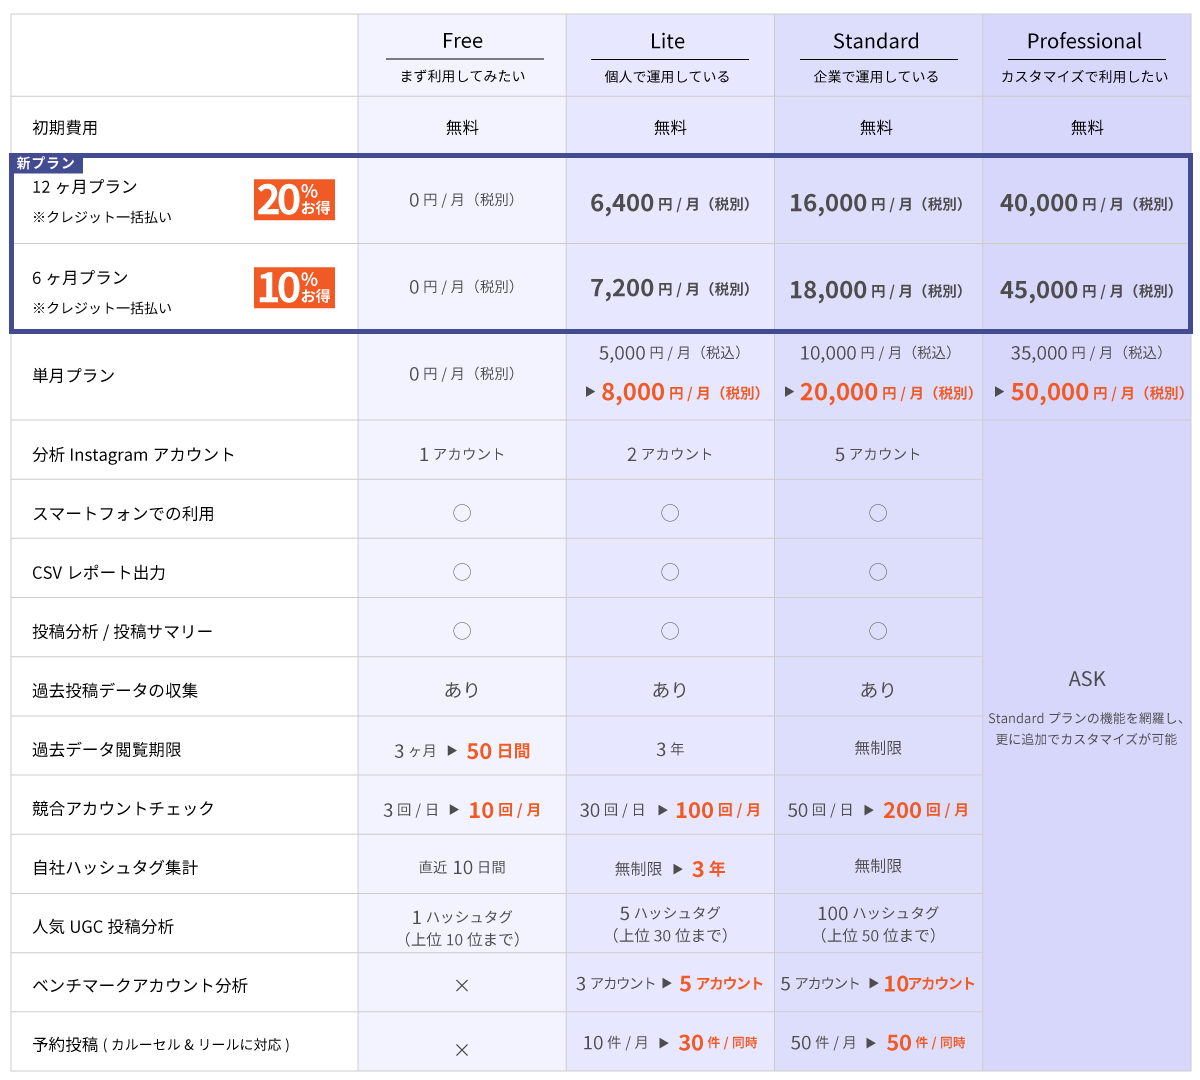Click the arrow before 50 日間 in Free
1200x1080 pixels.
(x=452, y=750)
